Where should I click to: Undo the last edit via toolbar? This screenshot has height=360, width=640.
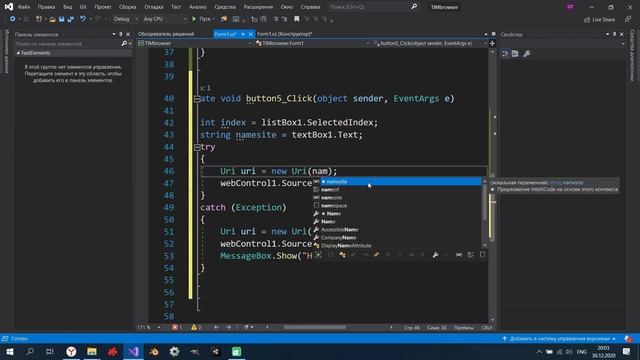click(x=83, y=19)
